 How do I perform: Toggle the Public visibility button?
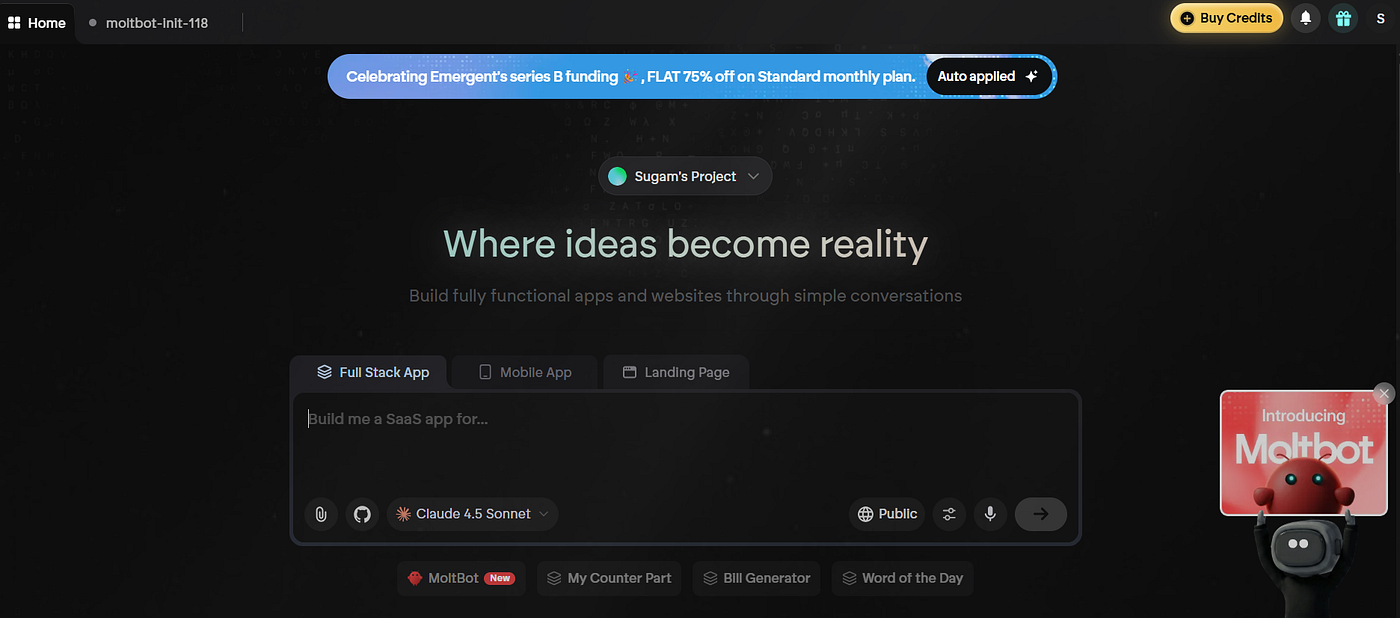pos(887,514)
